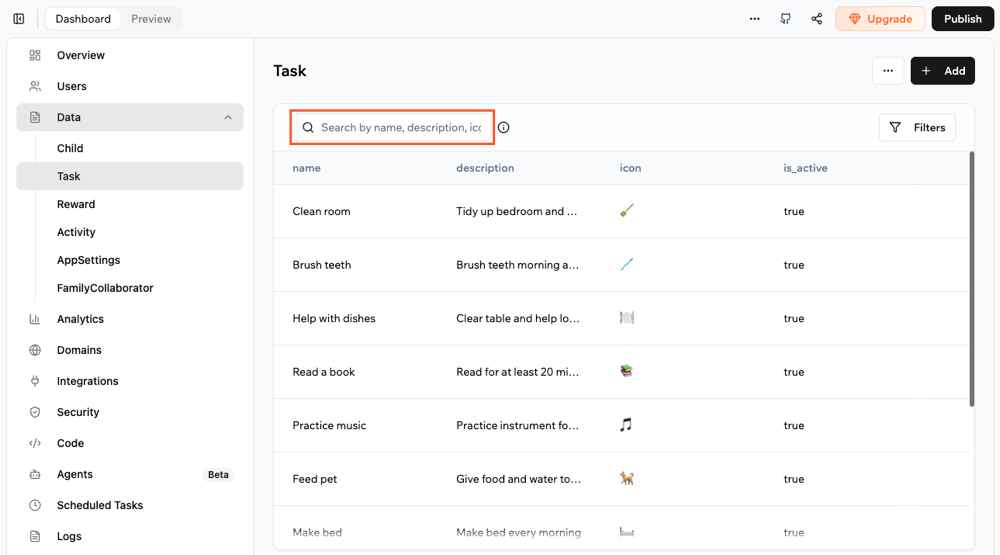Click the Add button
1000x555 pixels.
click(942, 71)
